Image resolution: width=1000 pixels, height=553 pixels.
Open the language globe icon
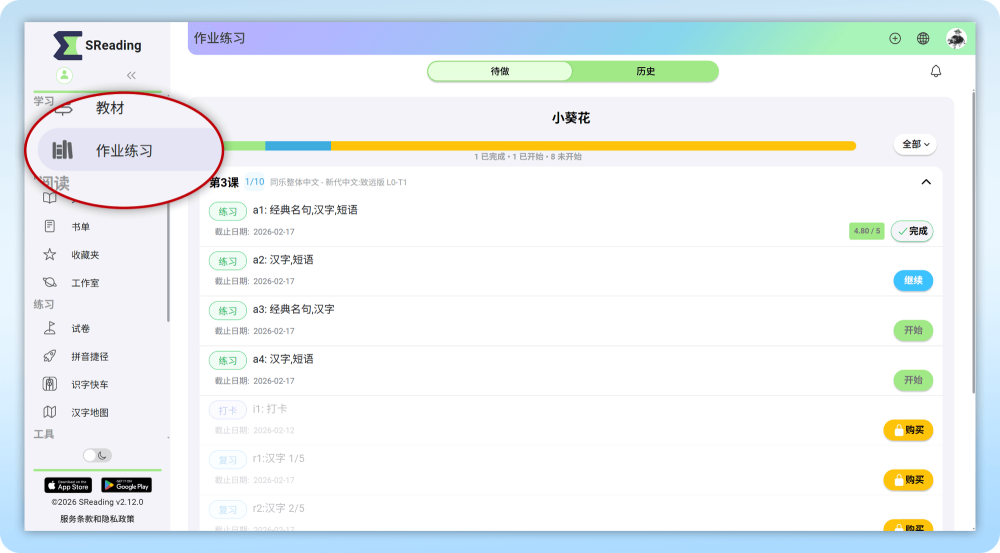tap(923, 39)
